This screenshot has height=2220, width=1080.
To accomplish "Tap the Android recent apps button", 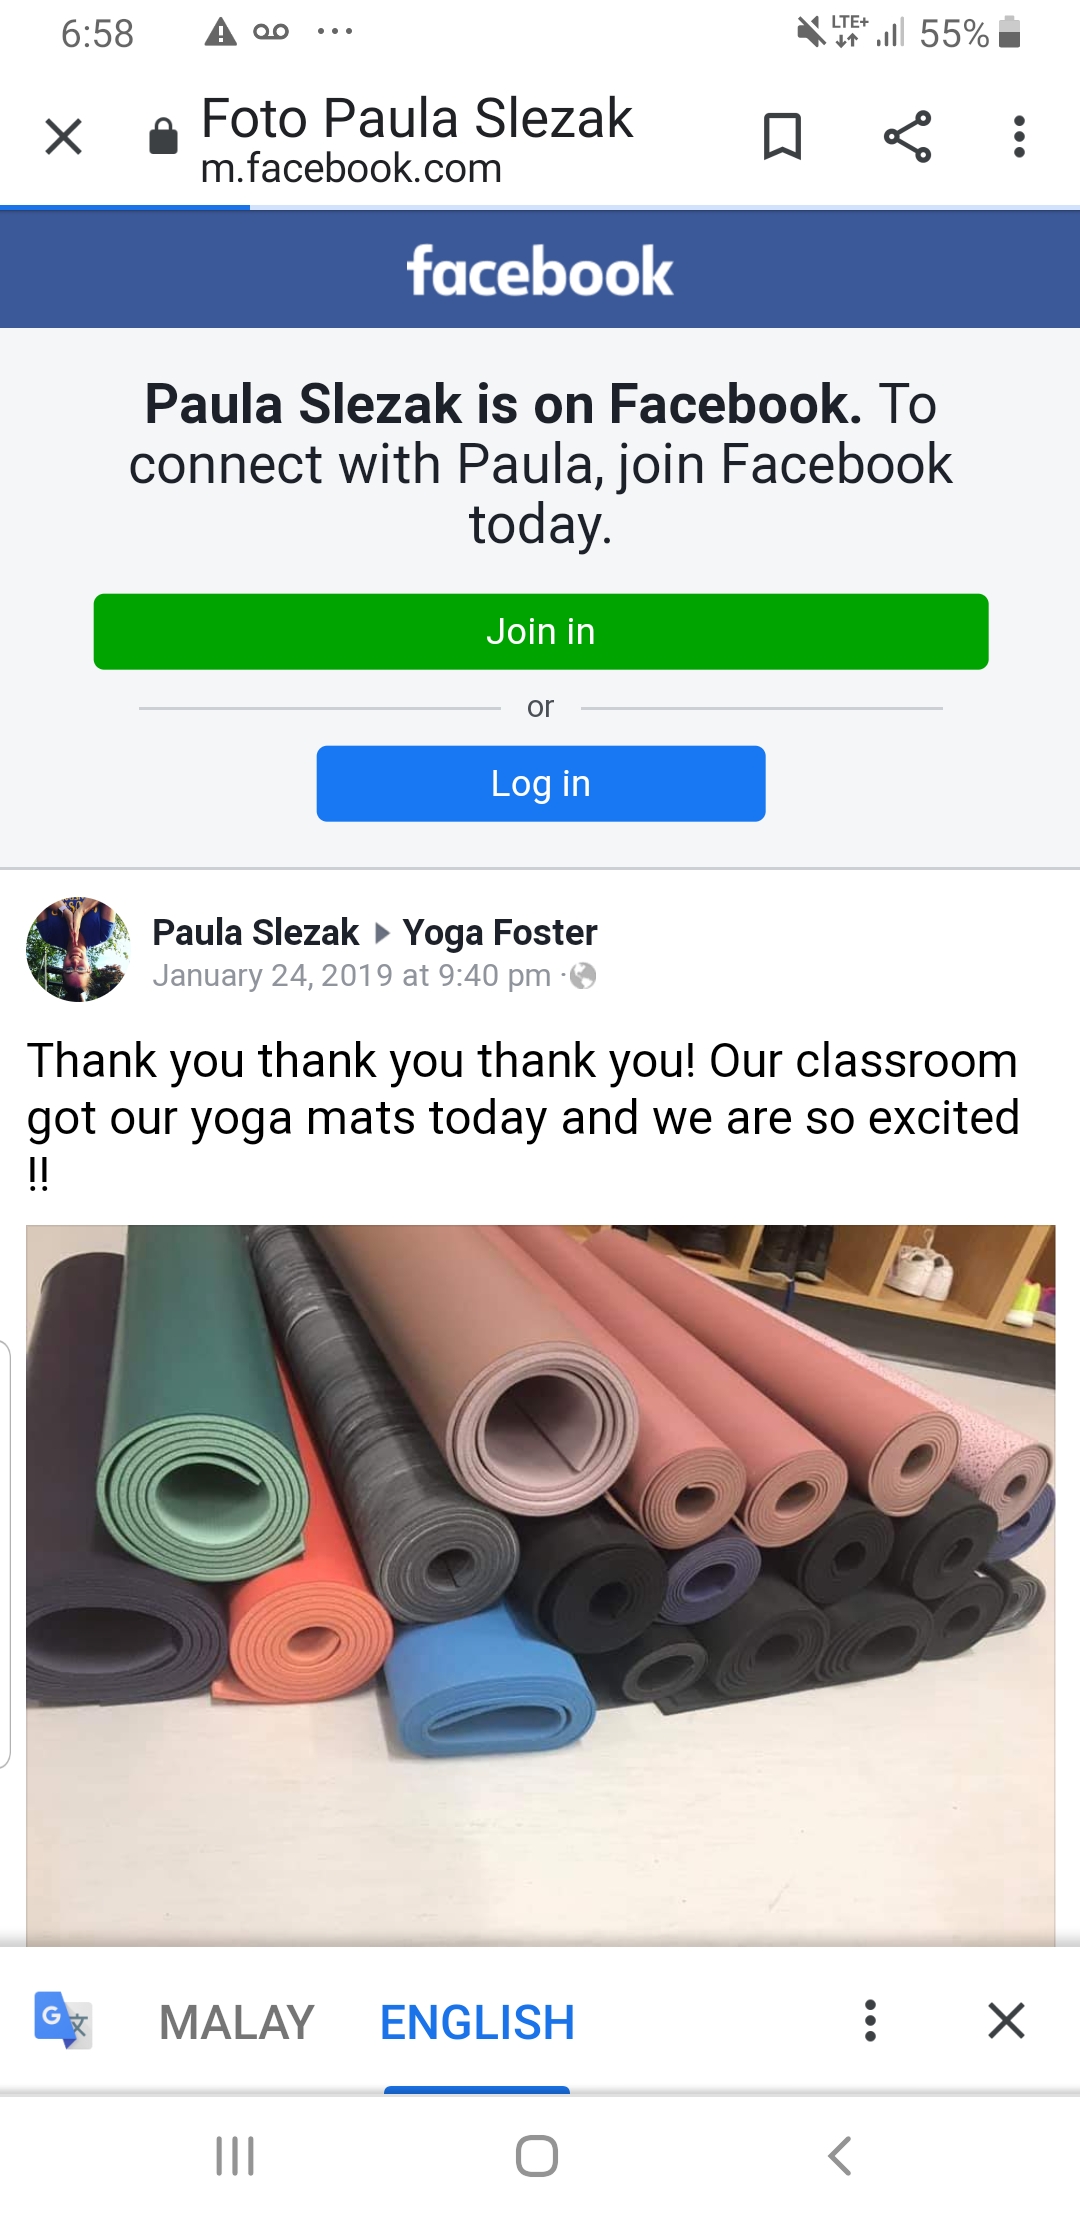I will pos(235,2156).
